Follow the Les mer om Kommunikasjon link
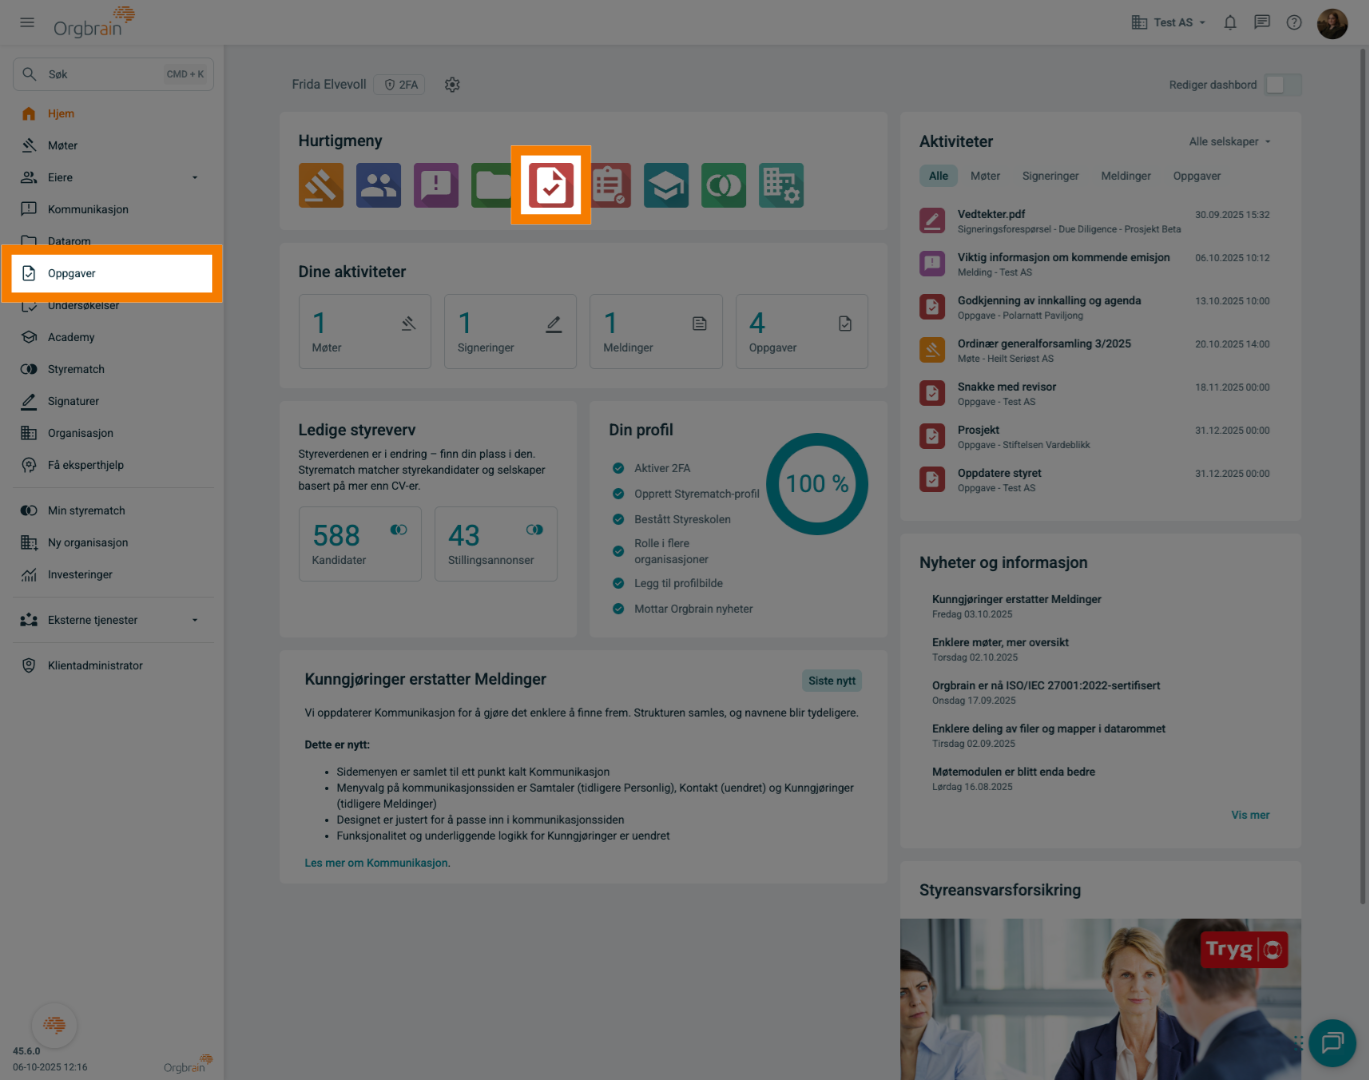1369x1080 pixels. click(x=377, y=863)
